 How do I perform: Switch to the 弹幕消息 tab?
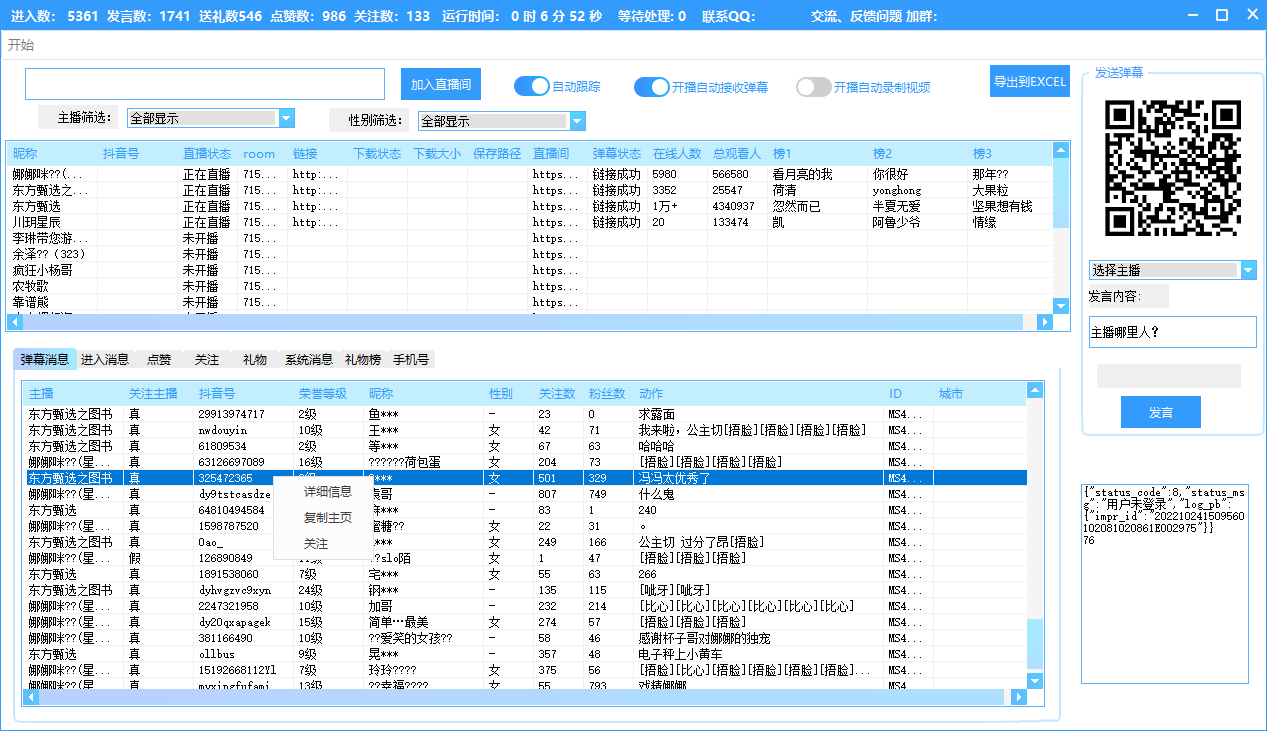click(x=44, y=359)
